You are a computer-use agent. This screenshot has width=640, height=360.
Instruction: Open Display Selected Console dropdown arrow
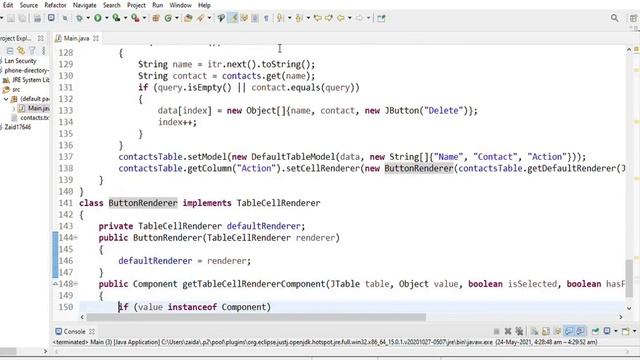pyautogui.click(x=616, y=331)
